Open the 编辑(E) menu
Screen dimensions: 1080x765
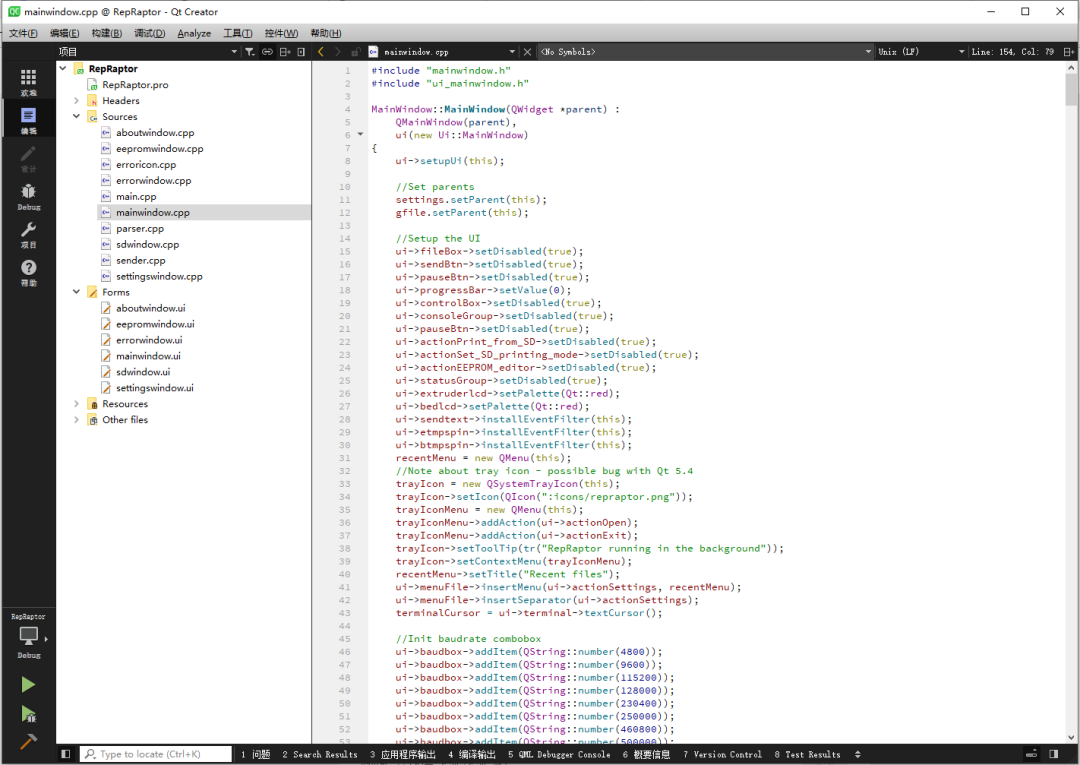point(64,33)
